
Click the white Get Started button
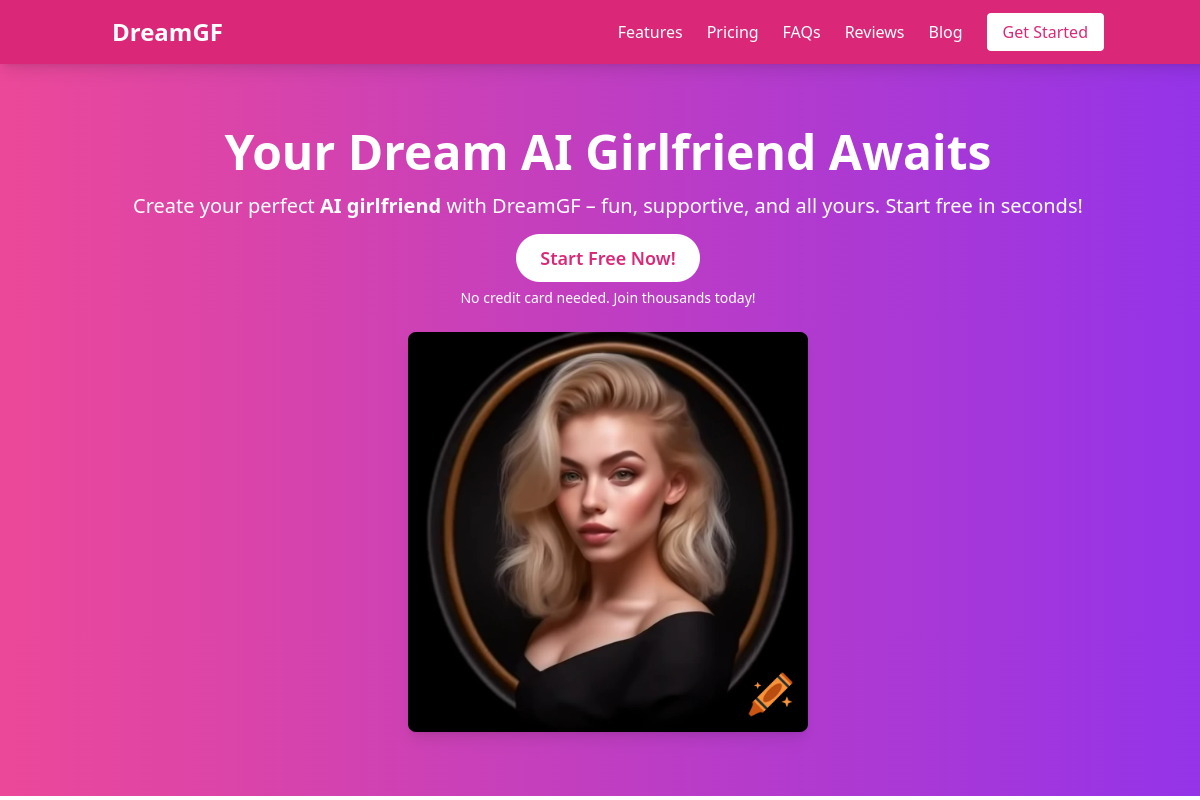pyautogui.click(x=1045, y=32)
